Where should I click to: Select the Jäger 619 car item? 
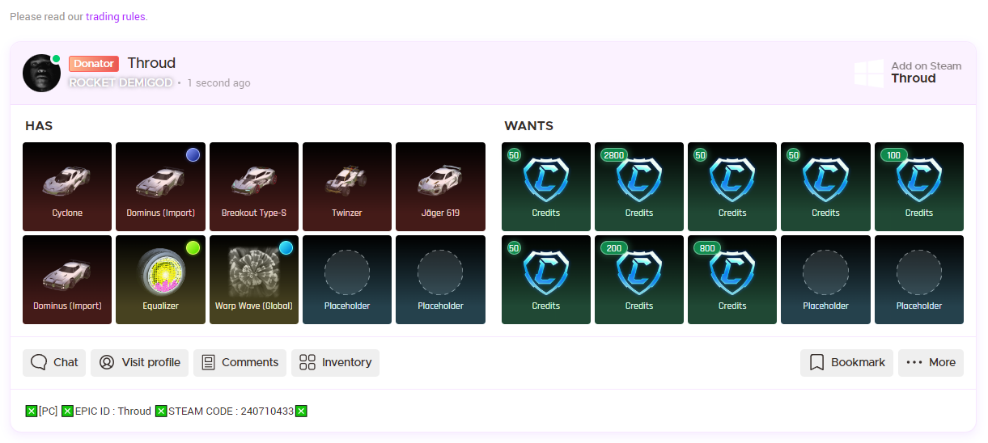tap(440, 187)
